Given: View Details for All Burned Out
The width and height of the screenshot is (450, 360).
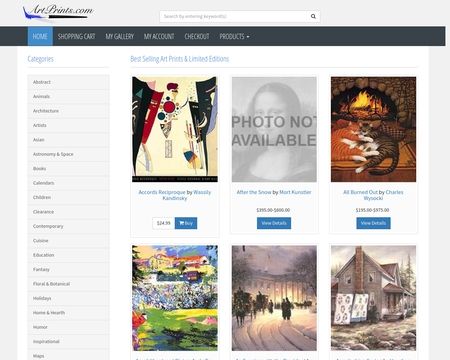Looking at the screenshot, I should 373,223.
